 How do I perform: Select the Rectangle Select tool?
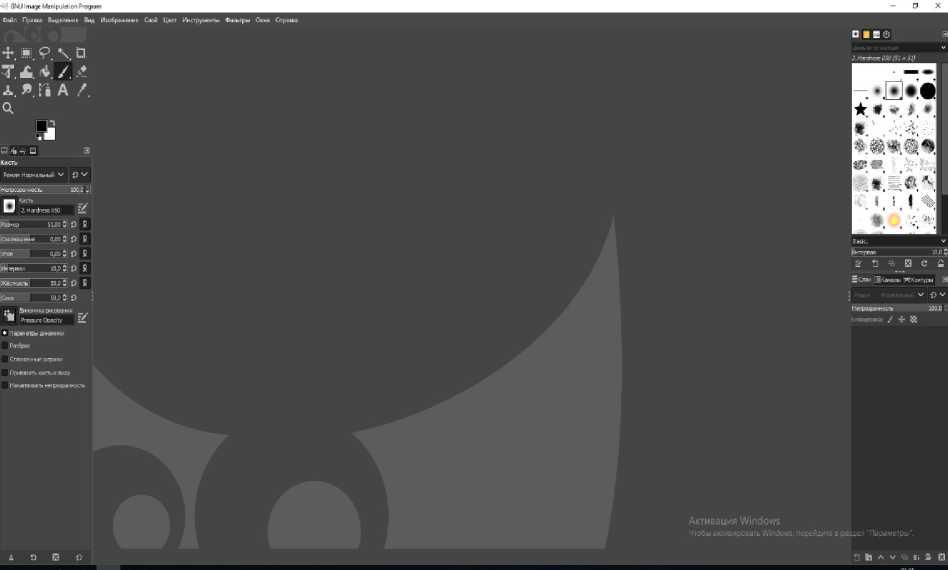(27, 53)
